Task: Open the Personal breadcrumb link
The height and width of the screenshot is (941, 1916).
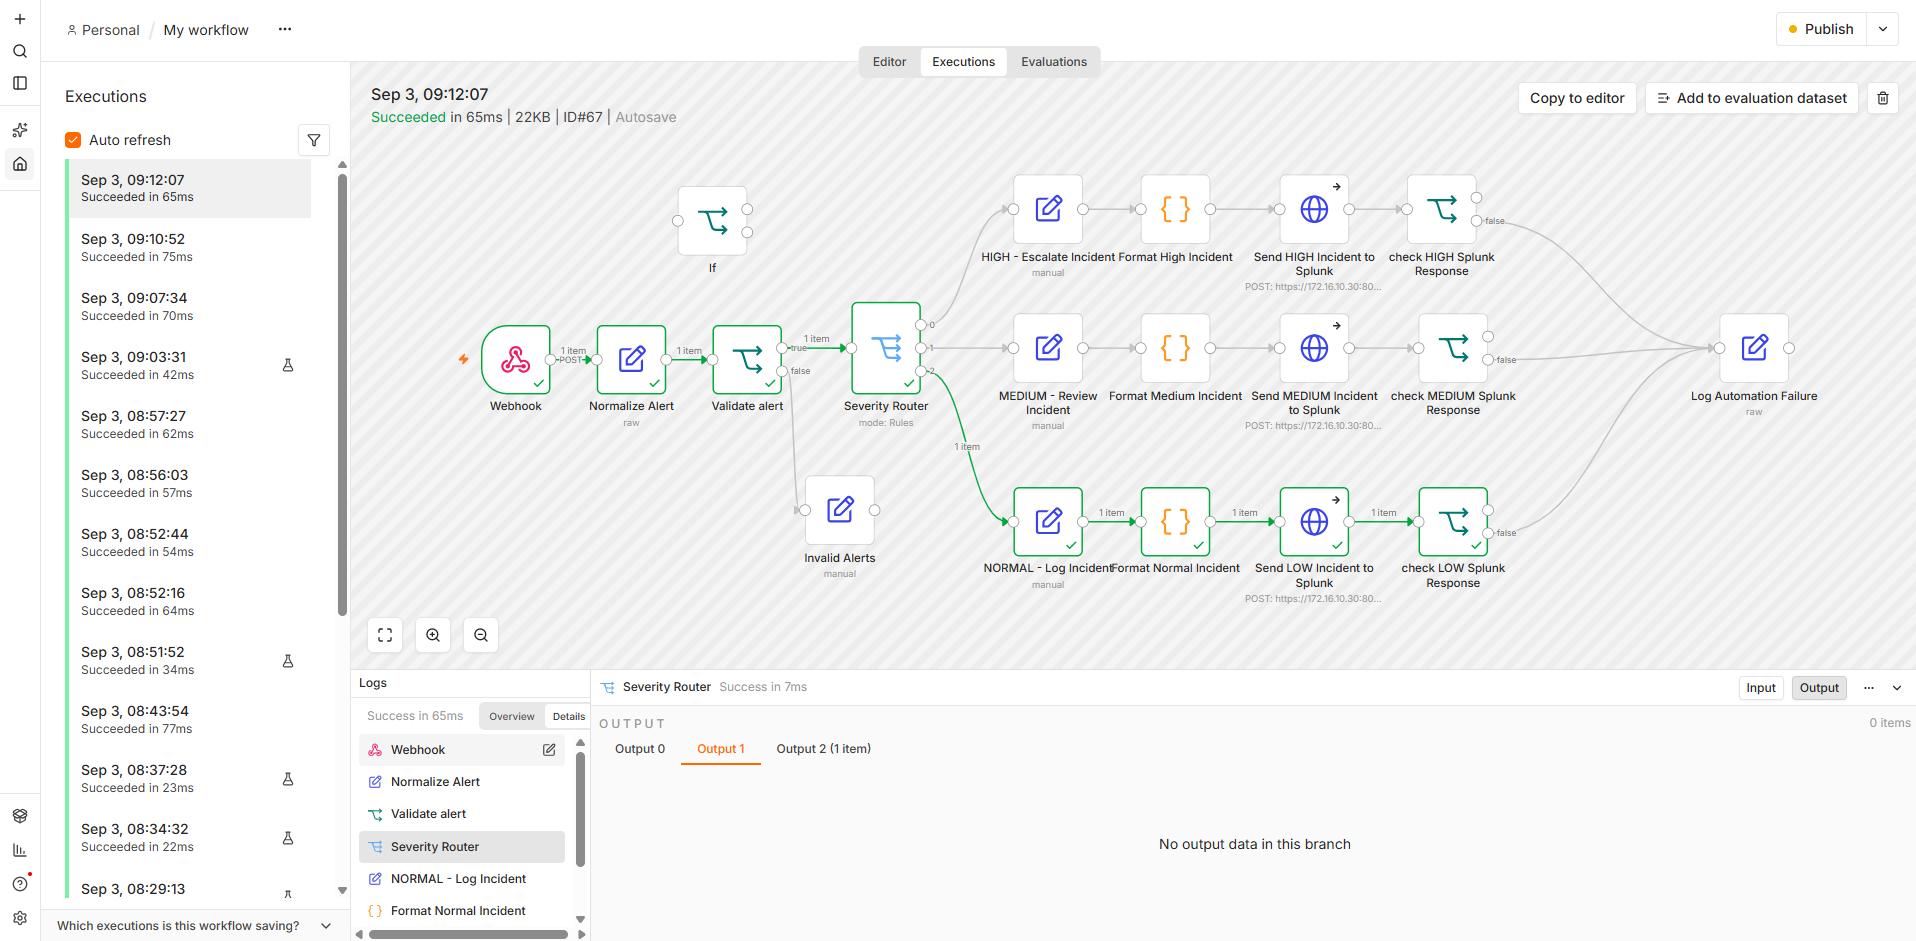Action: (103, 30)
